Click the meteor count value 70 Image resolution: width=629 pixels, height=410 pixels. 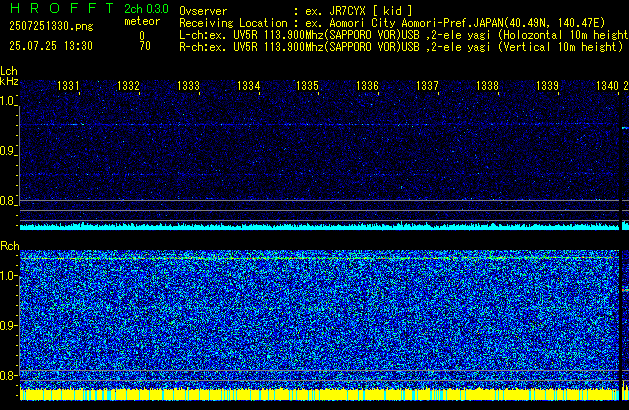click(x=145, y=46)
